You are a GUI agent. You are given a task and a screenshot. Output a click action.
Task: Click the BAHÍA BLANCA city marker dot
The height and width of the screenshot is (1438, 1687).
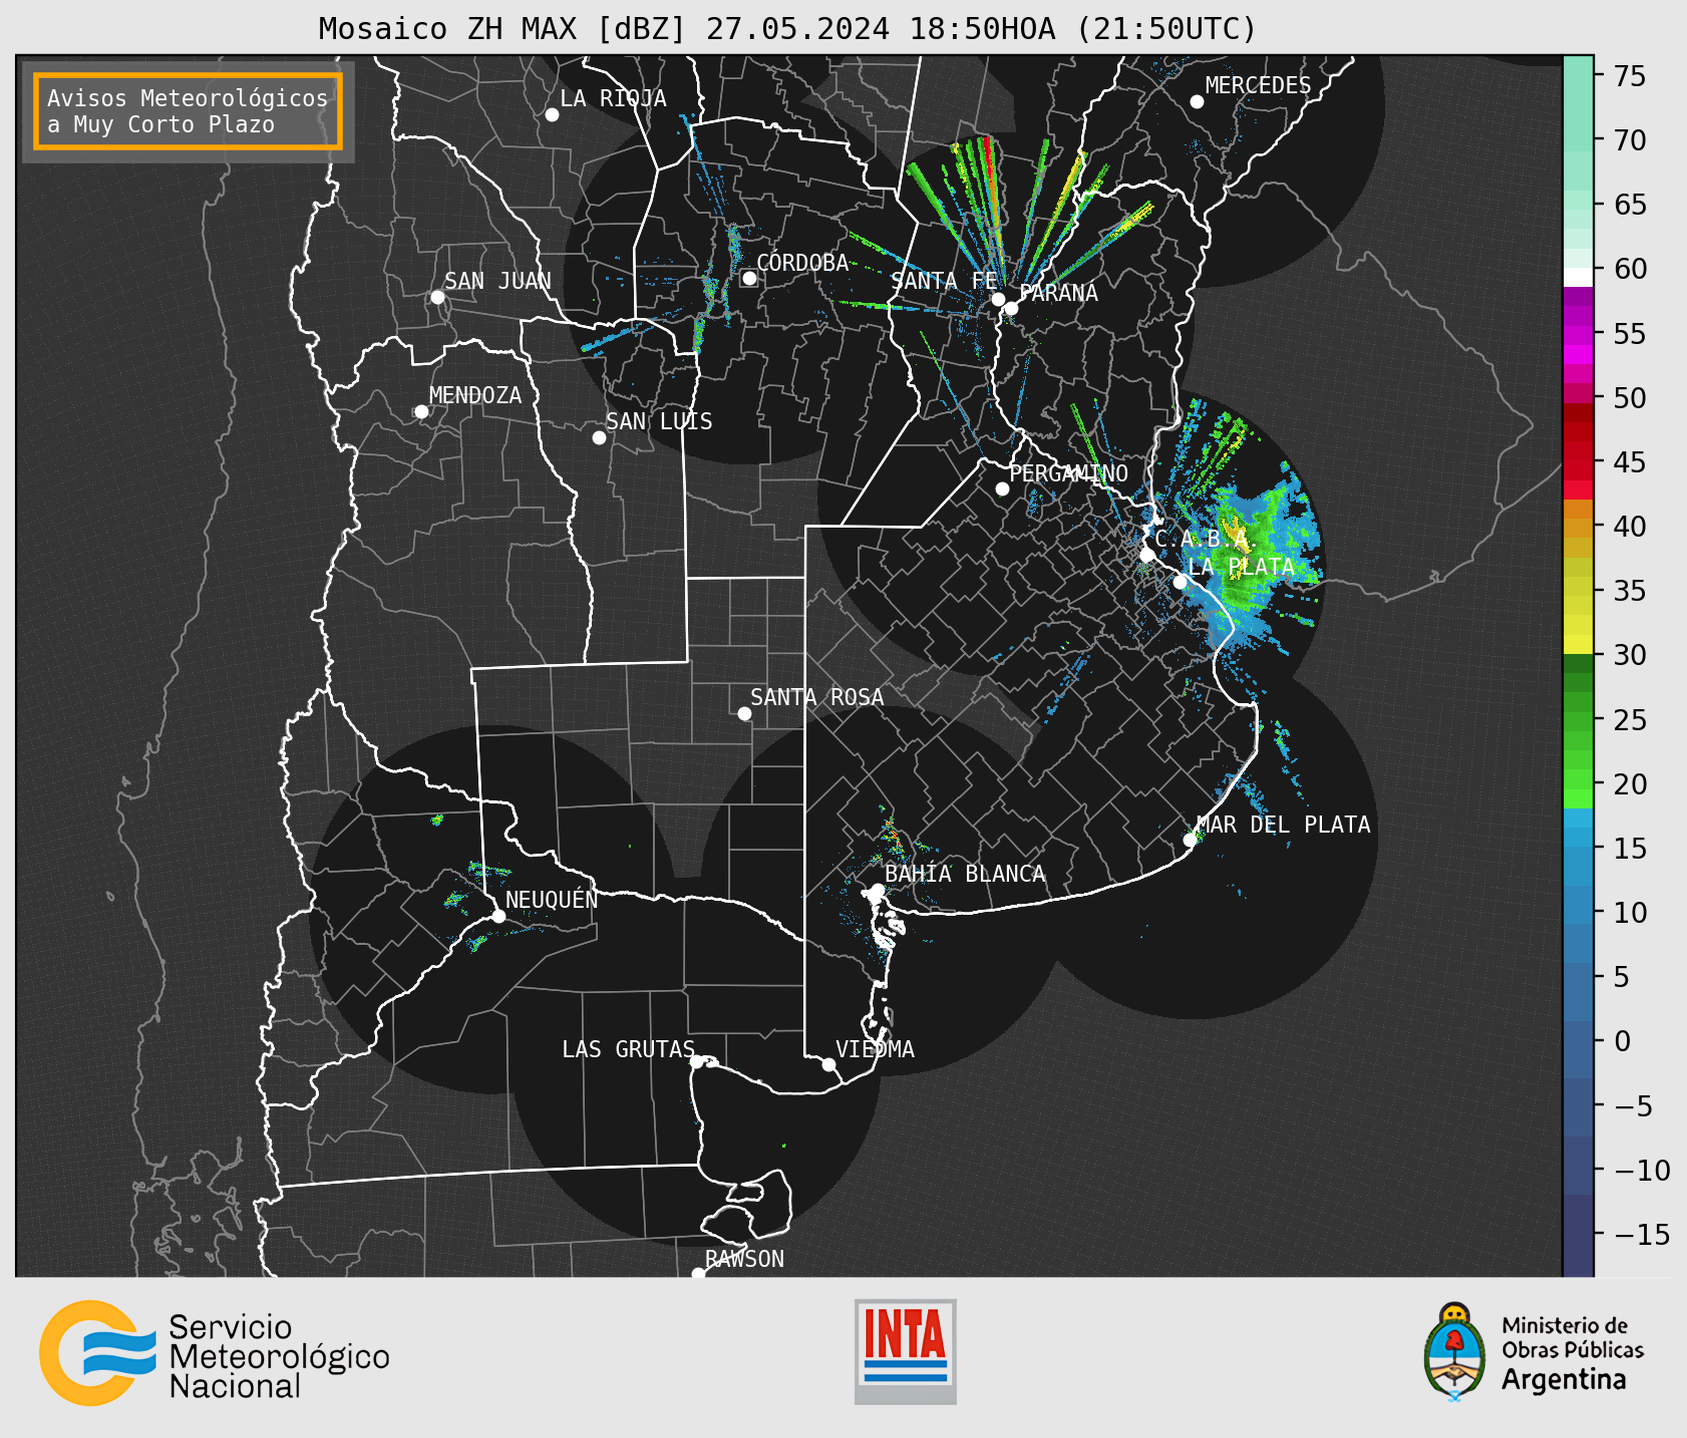(877, 890)
